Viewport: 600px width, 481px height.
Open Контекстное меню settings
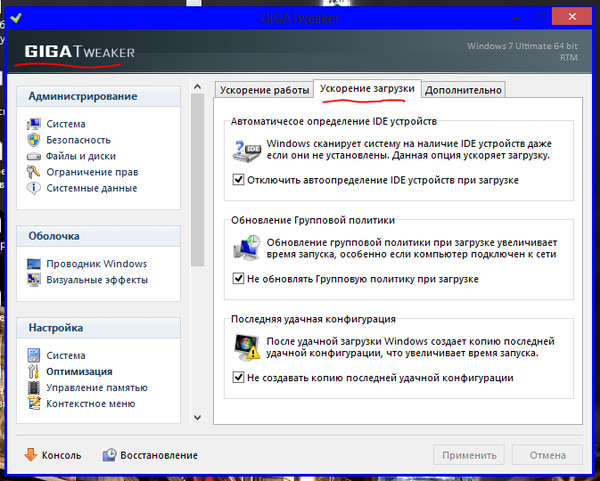coord(91,404)
